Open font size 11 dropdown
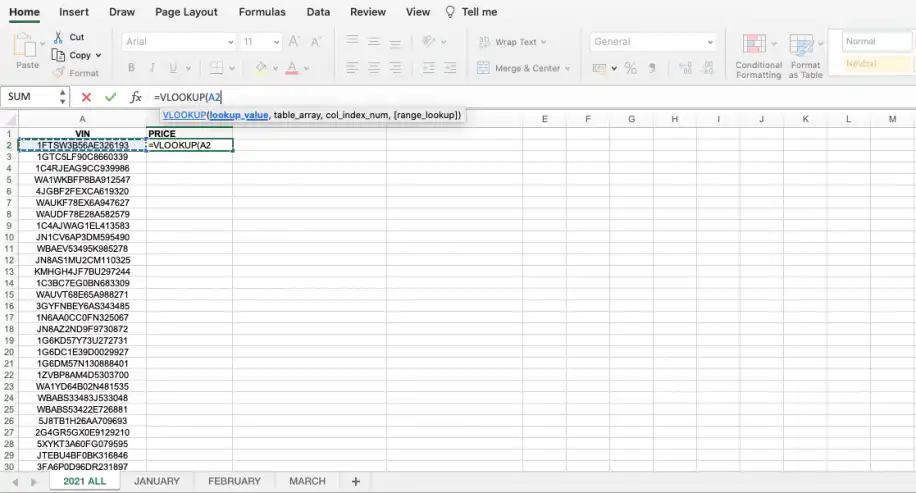 pos(276,42)
